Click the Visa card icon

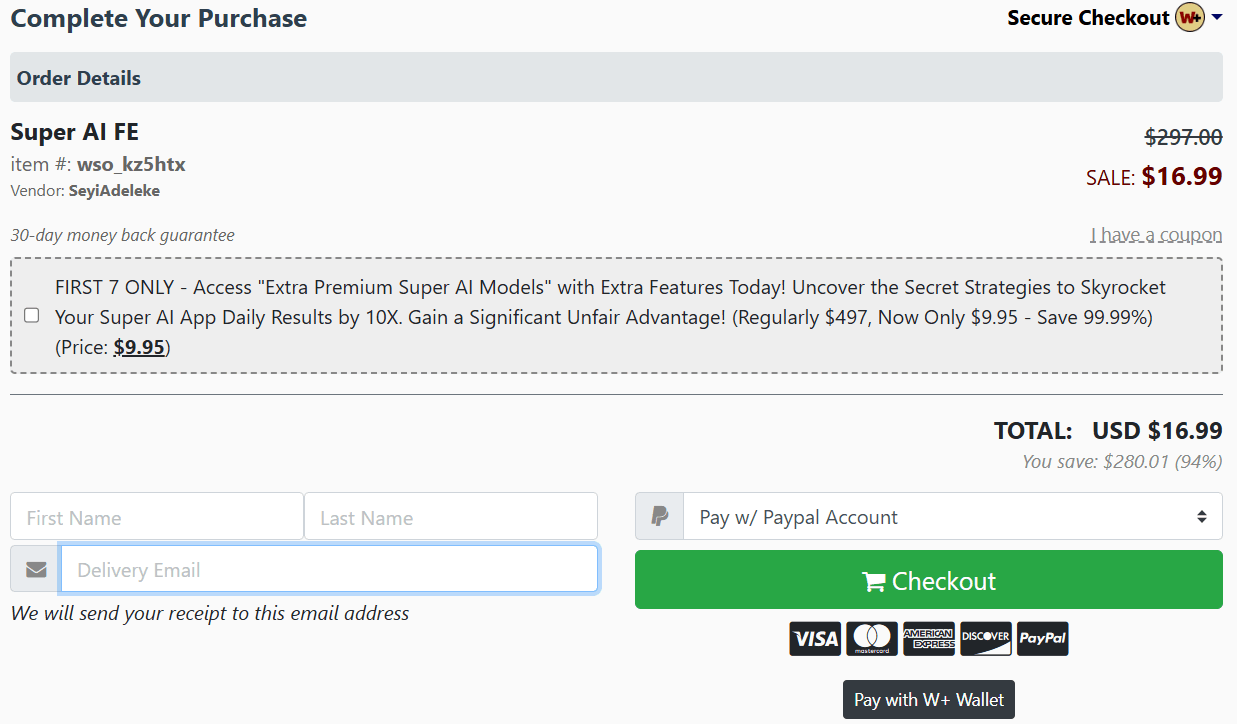click(x=815, y=638)
